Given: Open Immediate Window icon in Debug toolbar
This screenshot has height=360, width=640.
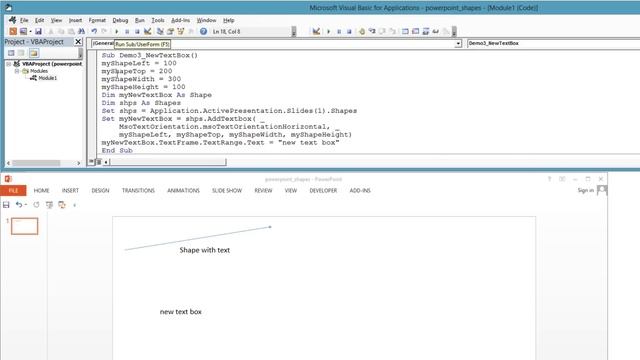Looking at the screenshot, I should point(415,31).
